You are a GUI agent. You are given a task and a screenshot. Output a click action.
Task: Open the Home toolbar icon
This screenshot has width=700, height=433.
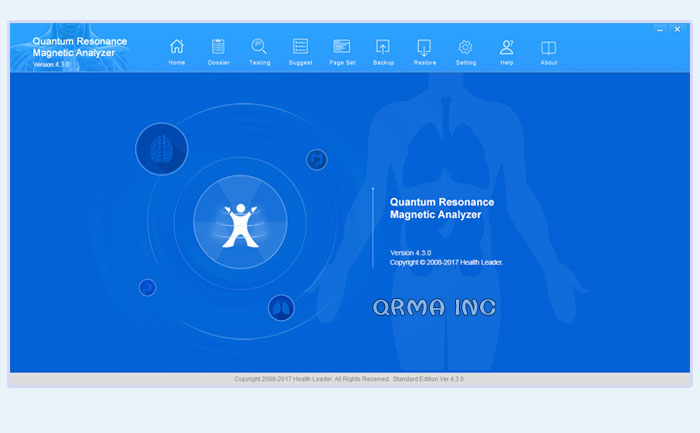click(x=177, y=46)
